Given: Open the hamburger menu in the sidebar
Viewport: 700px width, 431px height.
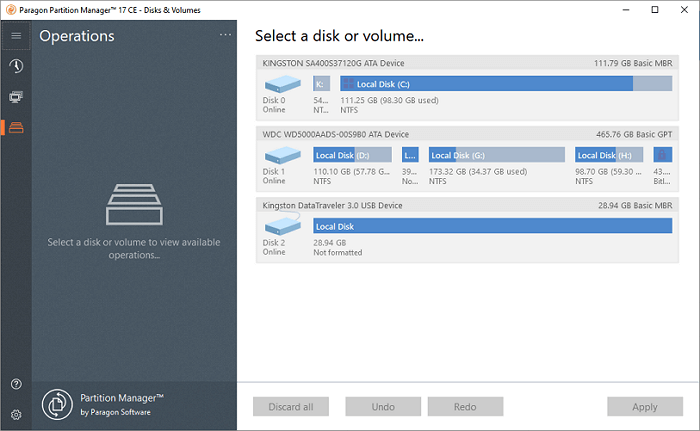Looking at the screenshot, I should pos(16,36).
